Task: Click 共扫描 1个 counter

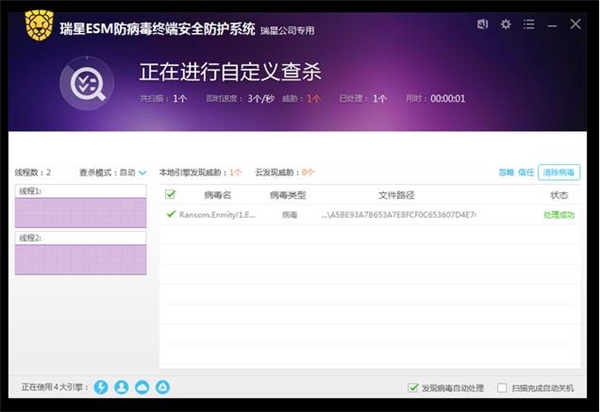Action: pos(163,99)
